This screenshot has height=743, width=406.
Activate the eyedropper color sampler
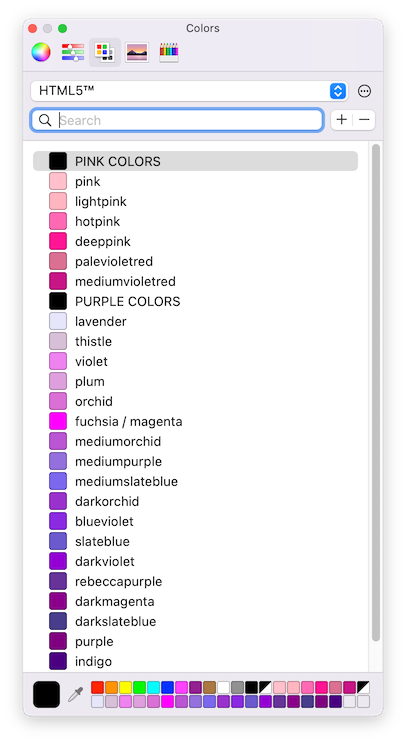76,695
